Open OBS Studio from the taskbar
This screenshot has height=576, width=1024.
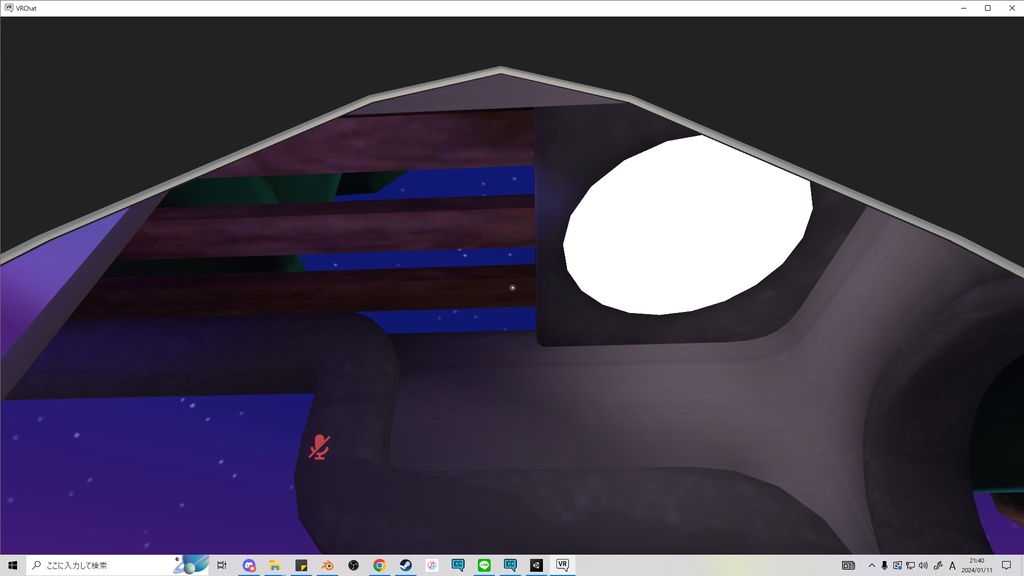pos(353,565)
